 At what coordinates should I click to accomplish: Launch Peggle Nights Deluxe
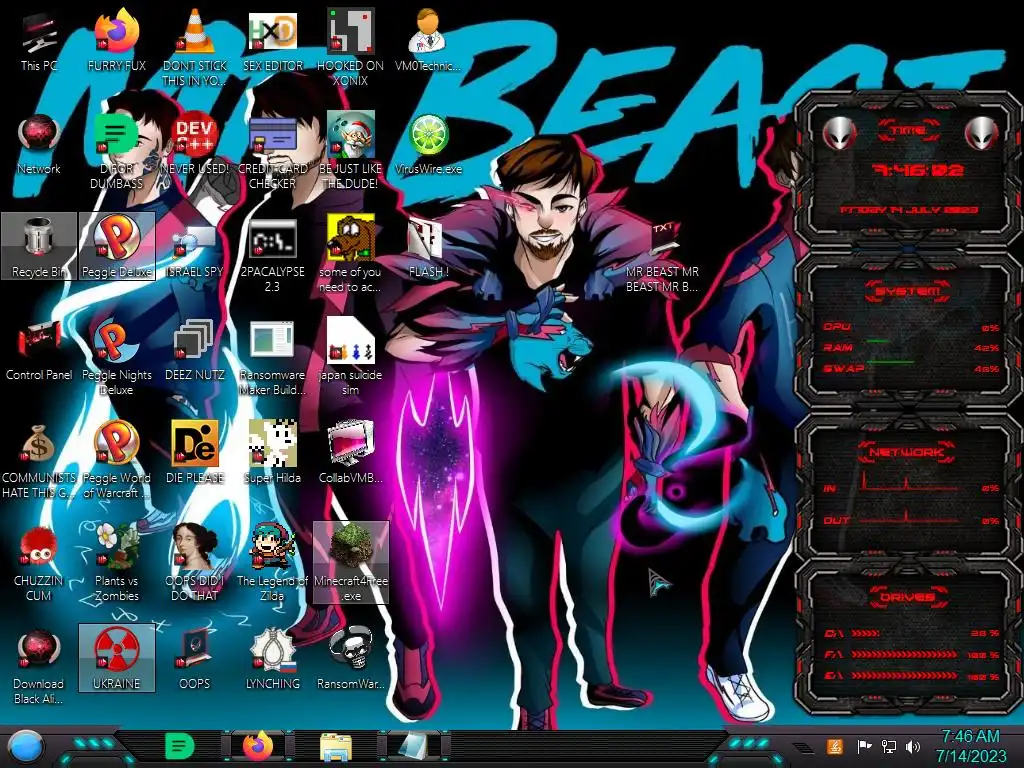click(x=117, y=357)
